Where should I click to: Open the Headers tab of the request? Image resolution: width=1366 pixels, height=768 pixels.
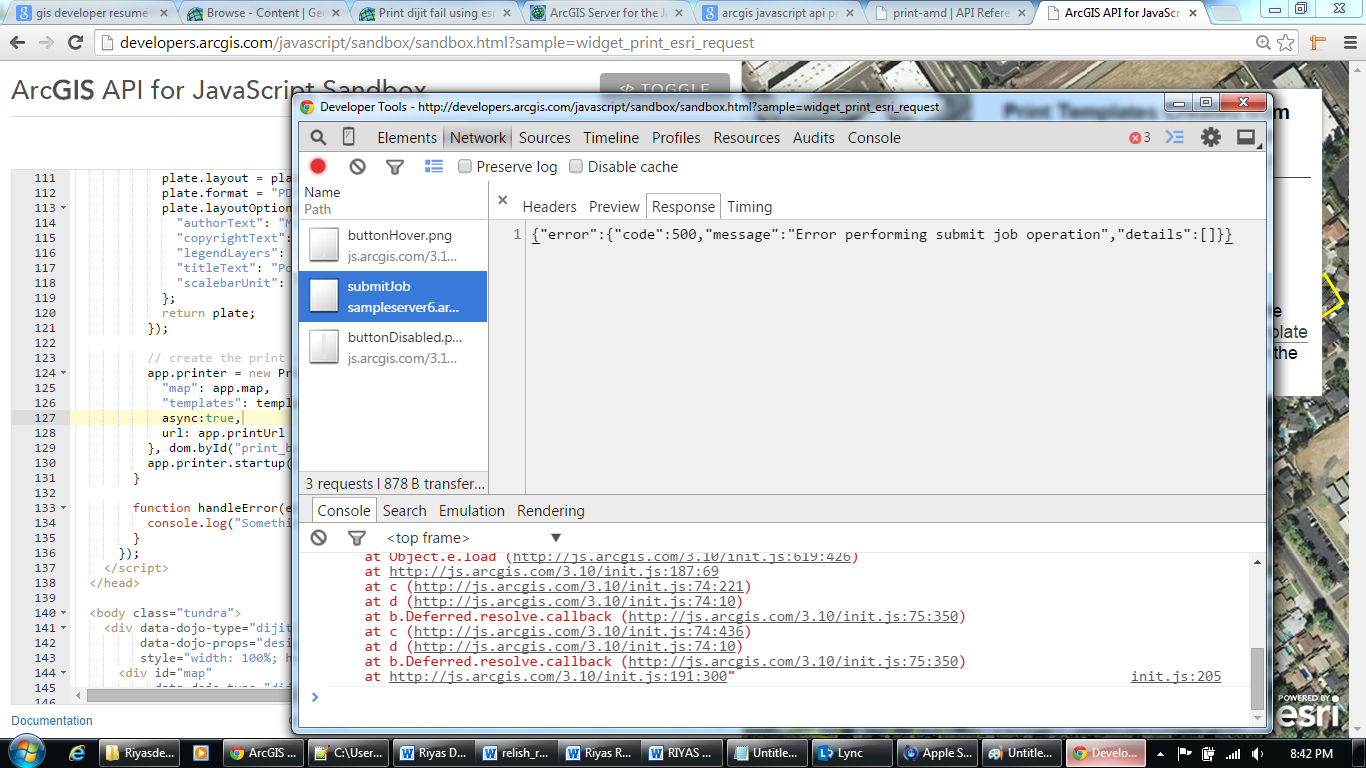pos(550,207)
